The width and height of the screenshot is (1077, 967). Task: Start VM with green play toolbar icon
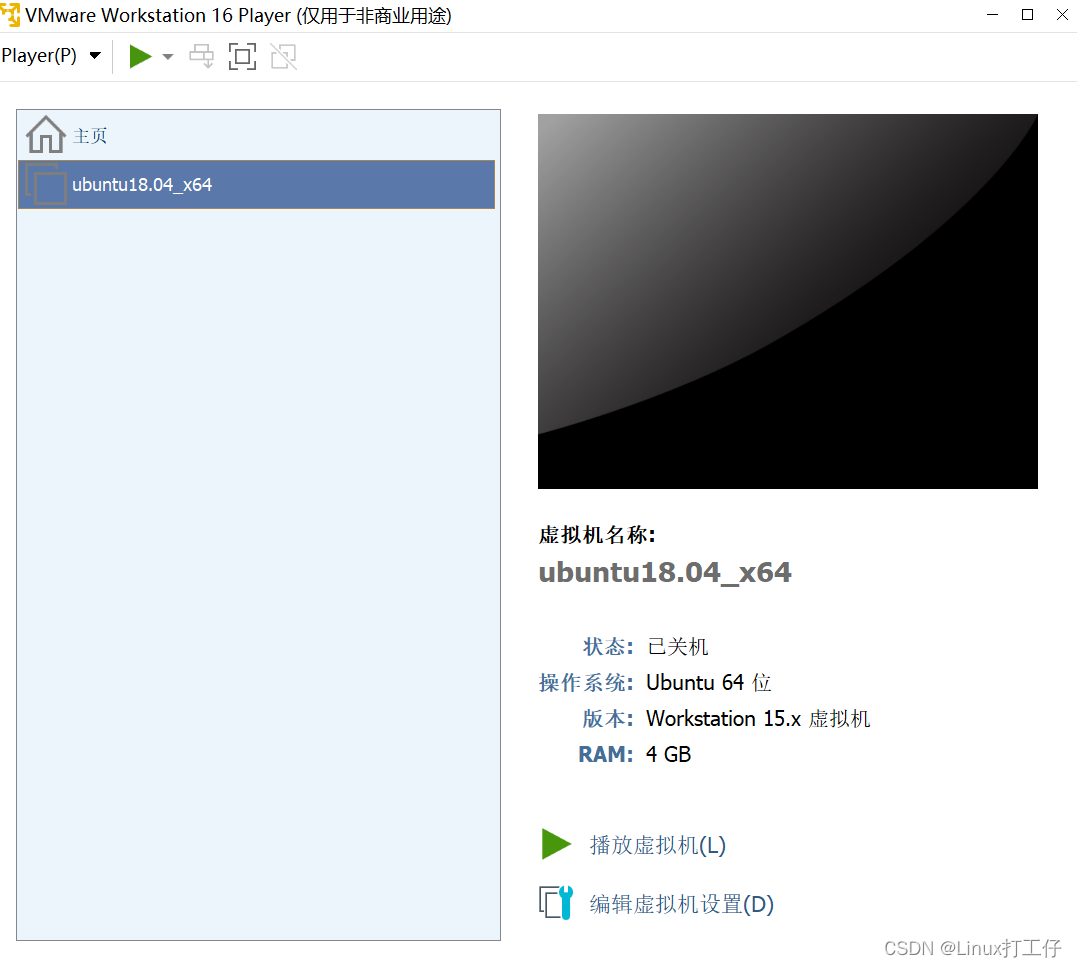(x=140, y=56)
